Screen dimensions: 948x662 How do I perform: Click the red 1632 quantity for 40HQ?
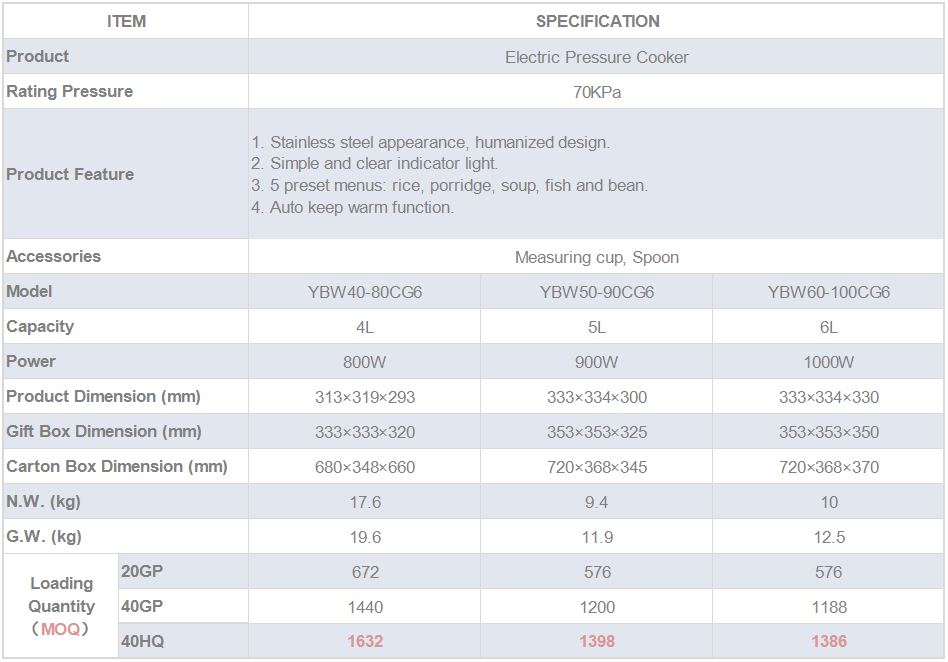point(365,641)
